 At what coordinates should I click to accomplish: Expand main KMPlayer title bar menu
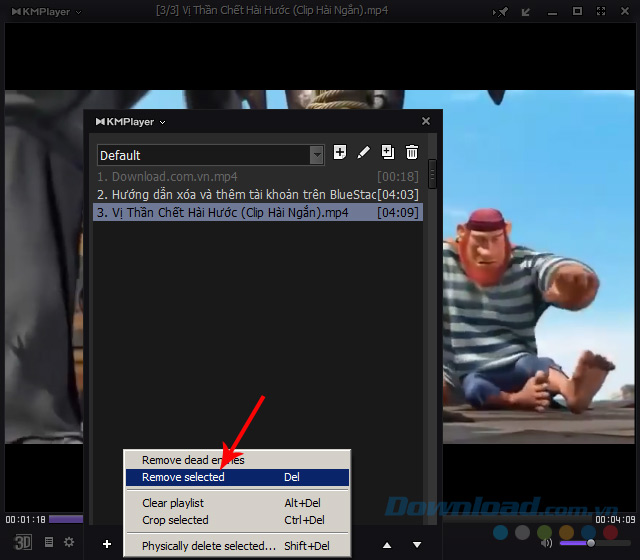tap(45, 11)
